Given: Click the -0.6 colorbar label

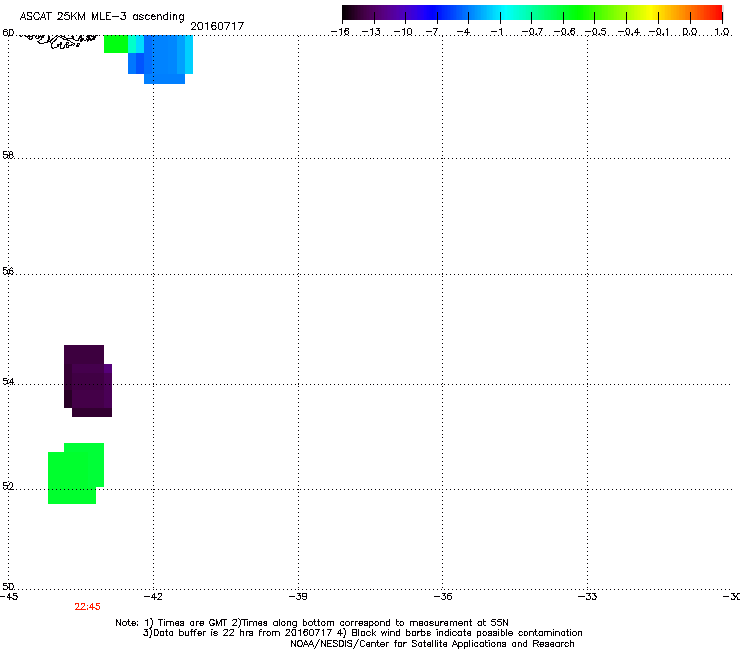Looking at the screenshot, I should click(x=563, y=32).
